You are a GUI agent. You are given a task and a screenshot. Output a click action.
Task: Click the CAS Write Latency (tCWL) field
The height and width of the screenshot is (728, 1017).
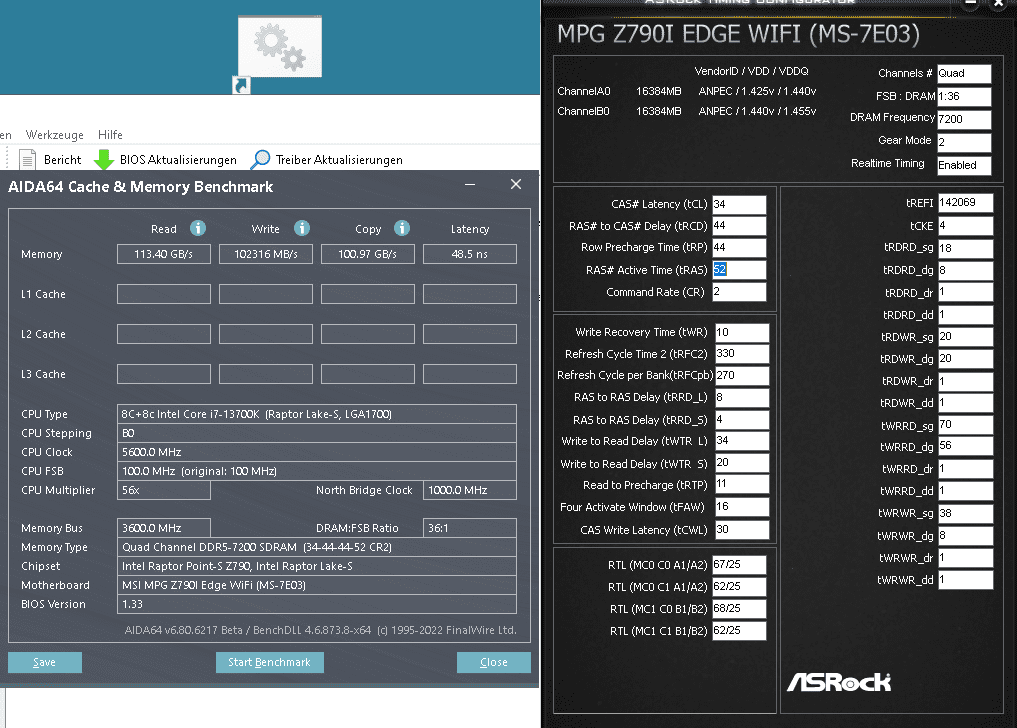coord(742,529)
